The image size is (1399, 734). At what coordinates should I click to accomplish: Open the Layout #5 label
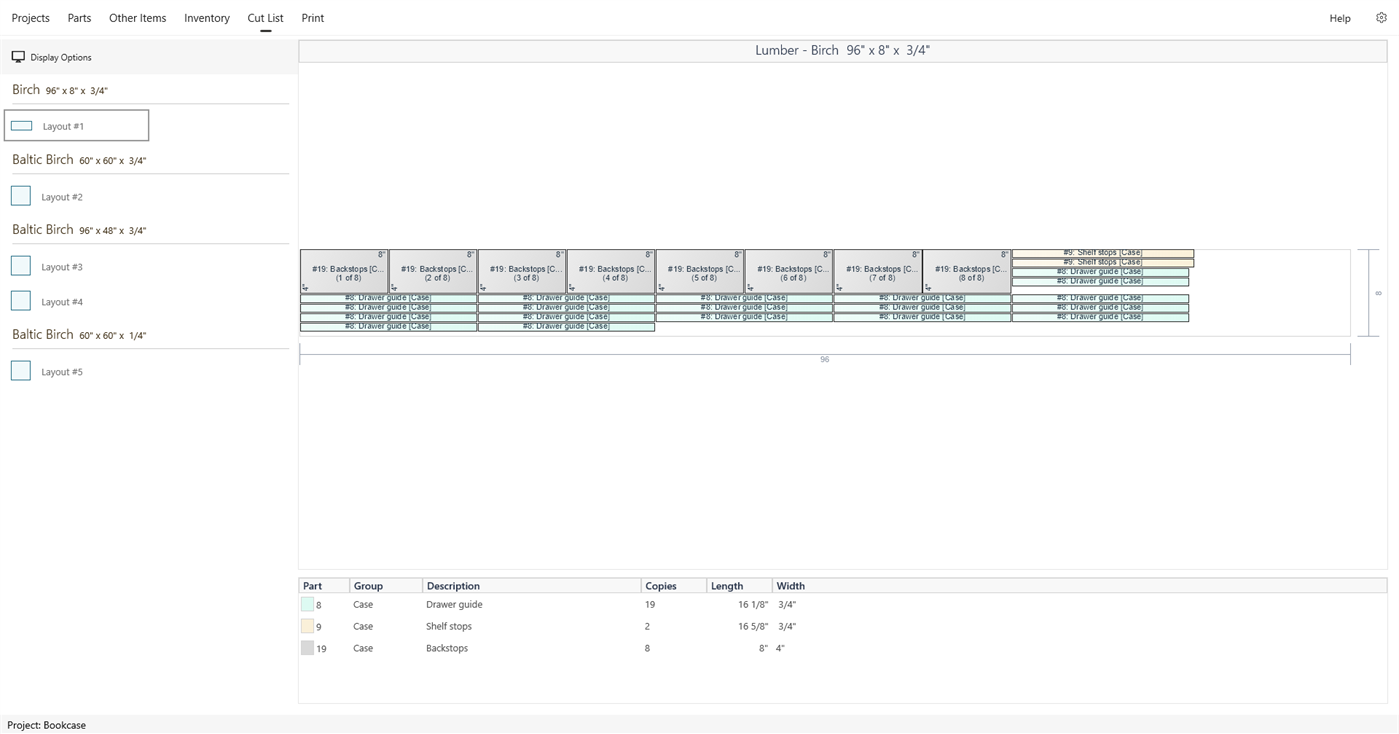[62, 372]
